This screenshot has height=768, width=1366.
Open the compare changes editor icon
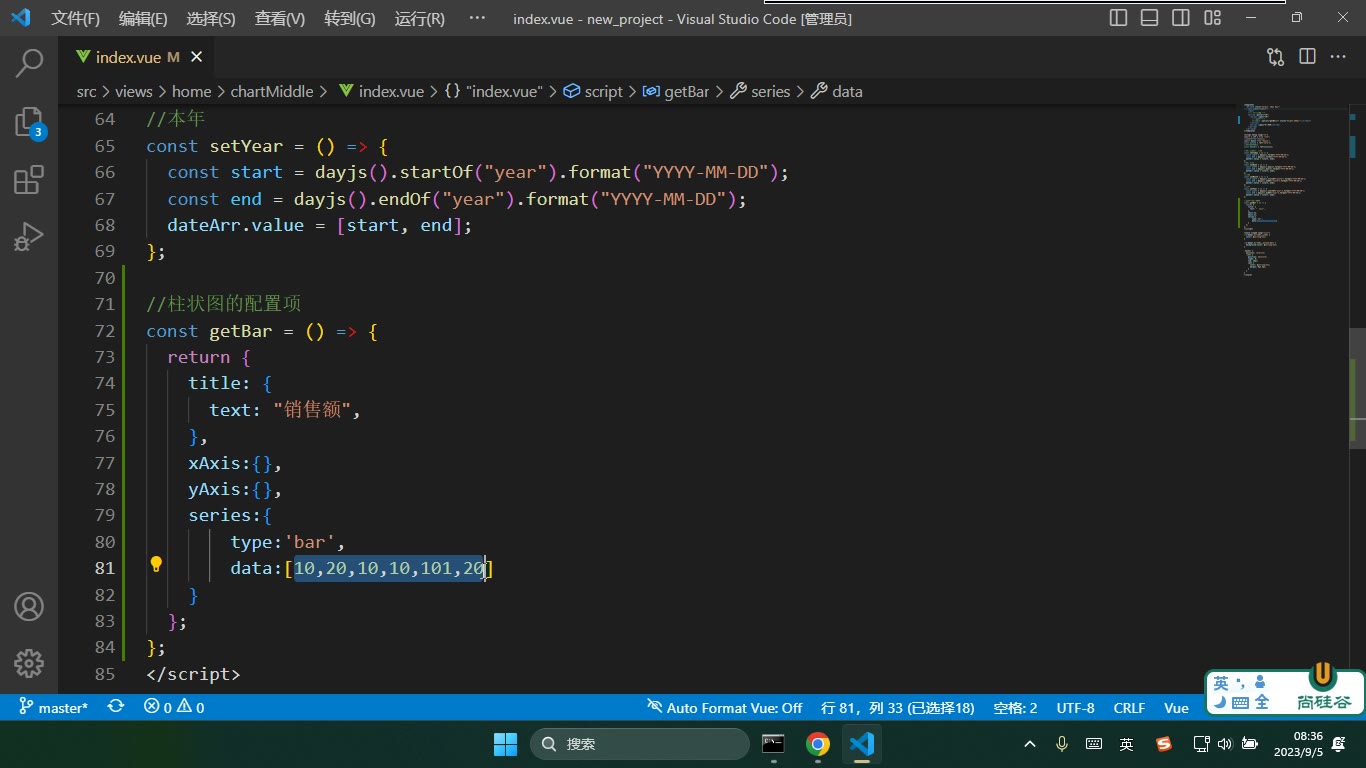pyautogui.click(x=1276, y=57)
